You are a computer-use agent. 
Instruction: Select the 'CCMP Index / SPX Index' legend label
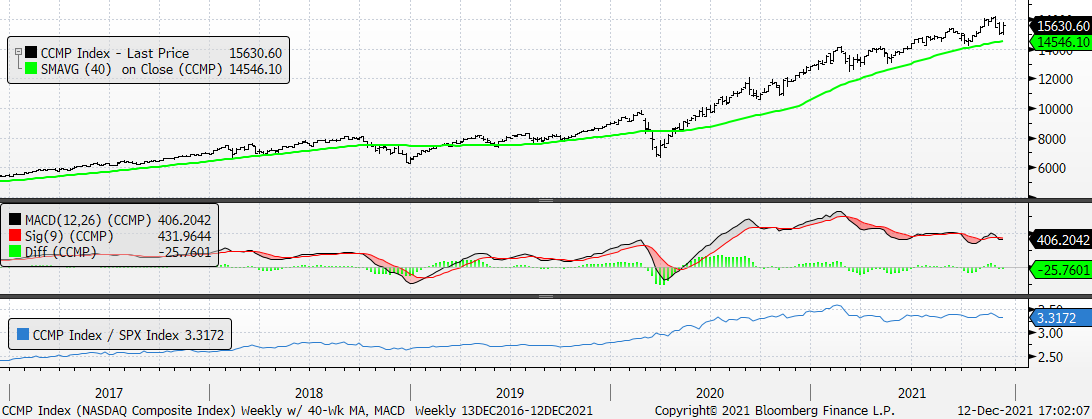[x=107, y=333]
